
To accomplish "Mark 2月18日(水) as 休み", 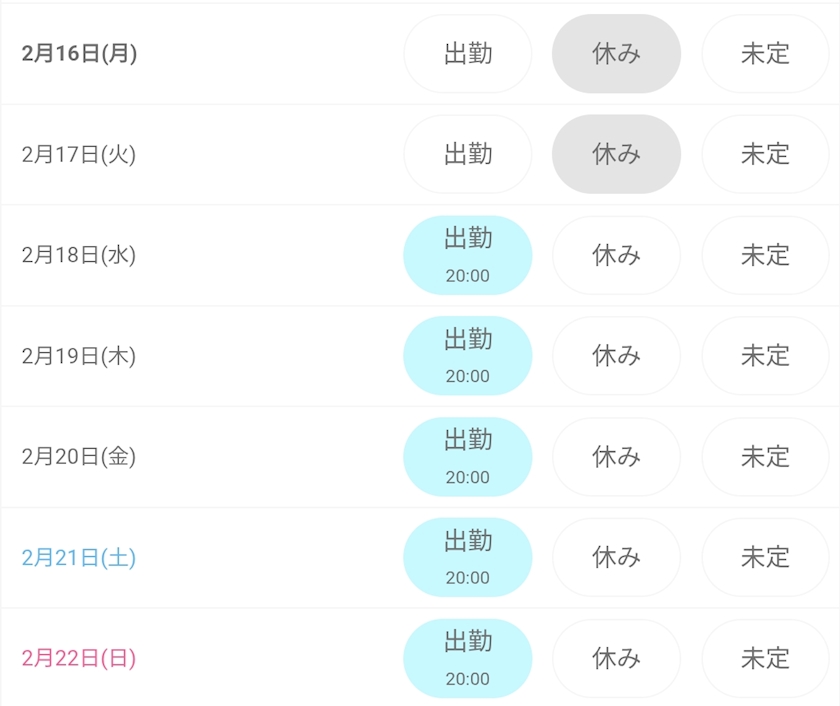I will tap(617, 255).
